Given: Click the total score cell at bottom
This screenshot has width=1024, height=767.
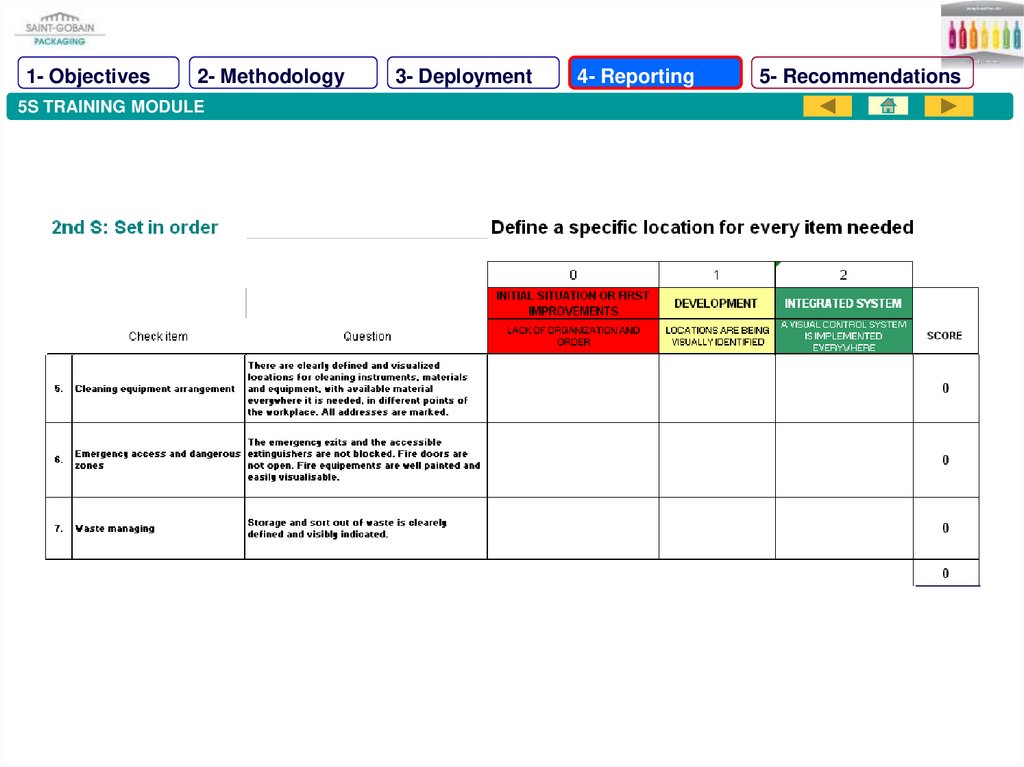Looking at the screenshot, I should (945, 573).
